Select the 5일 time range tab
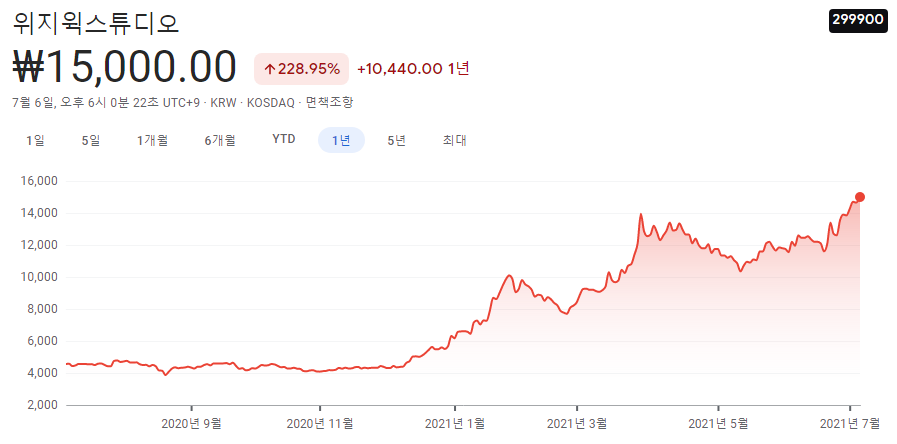 (91, 140)
